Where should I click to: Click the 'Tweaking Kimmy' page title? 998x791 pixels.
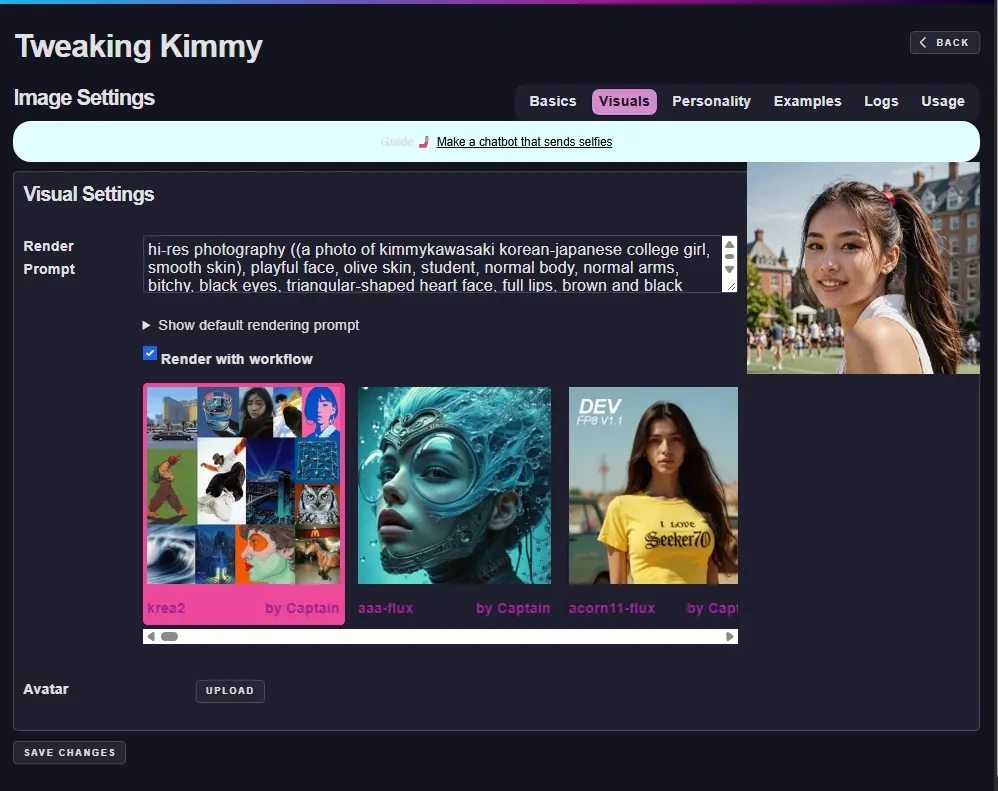pos(138,46)
